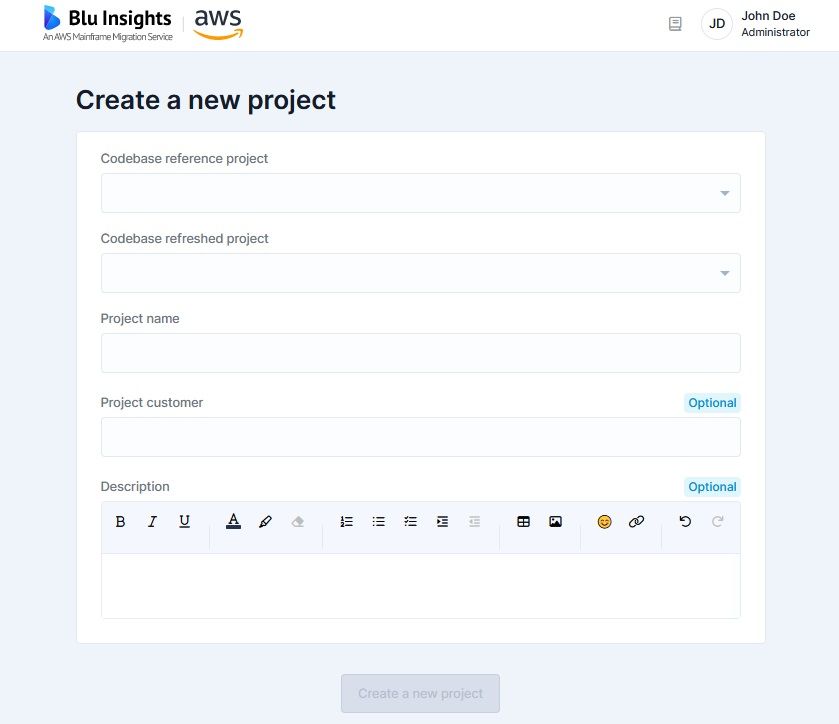Image resolution: width=839 pixels, height=724 pixels.
Task: Toggle underline formatting in description editor
Action: coord(184,521)
